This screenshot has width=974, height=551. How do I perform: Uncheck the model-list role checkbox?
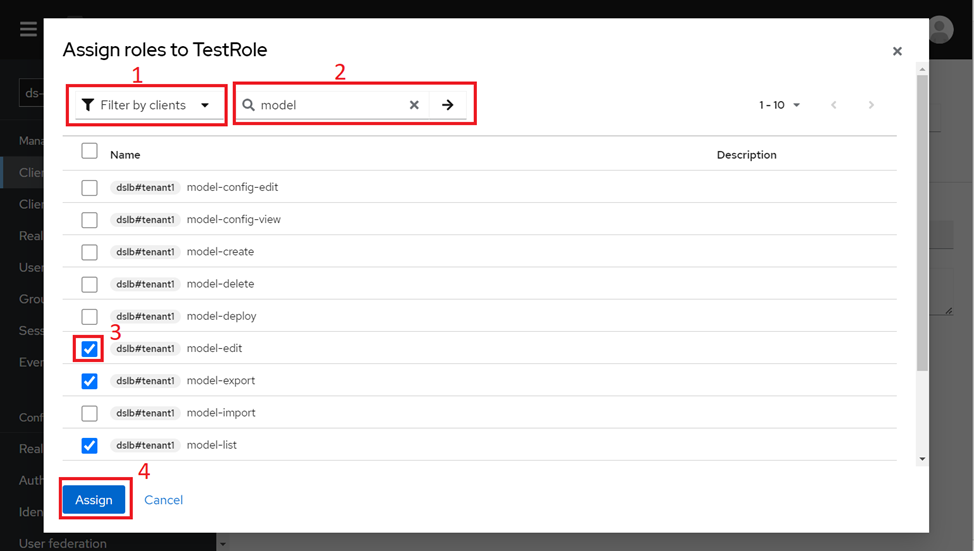click(90, 445)
